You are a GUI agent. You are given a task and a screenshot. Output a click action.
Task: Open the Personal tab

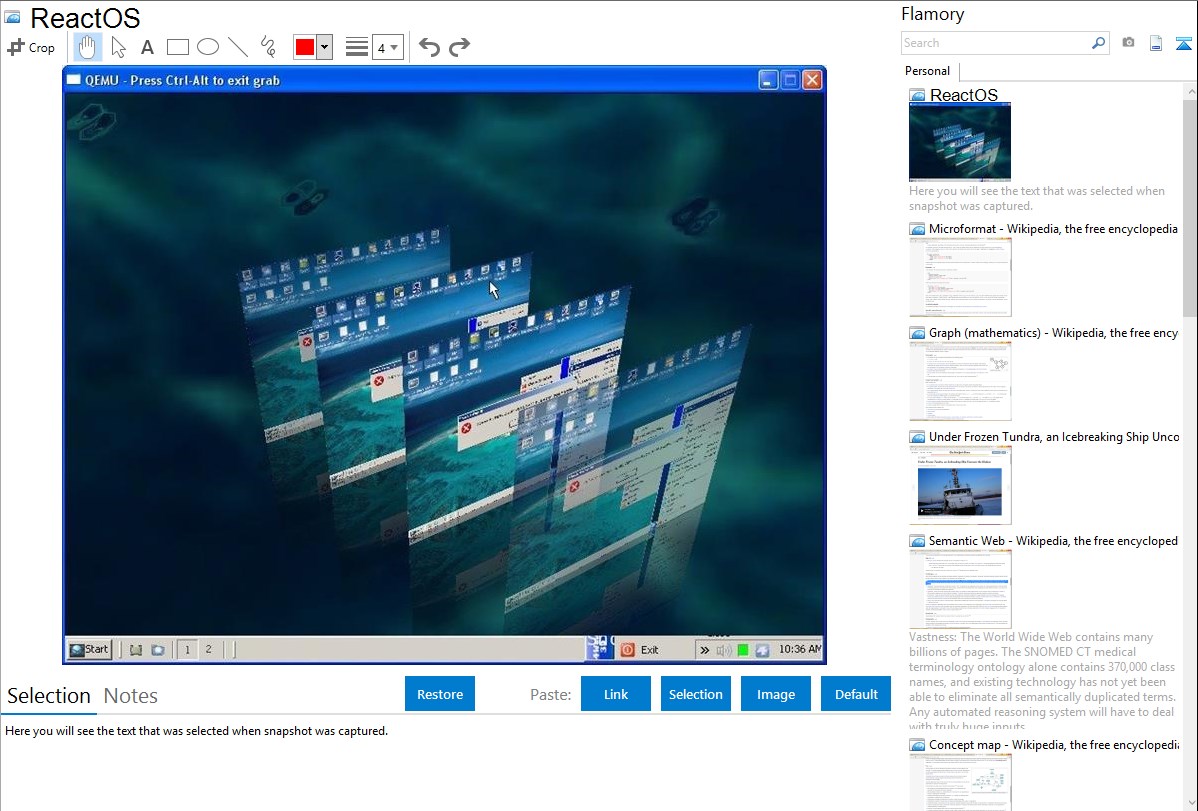point(927,71)
